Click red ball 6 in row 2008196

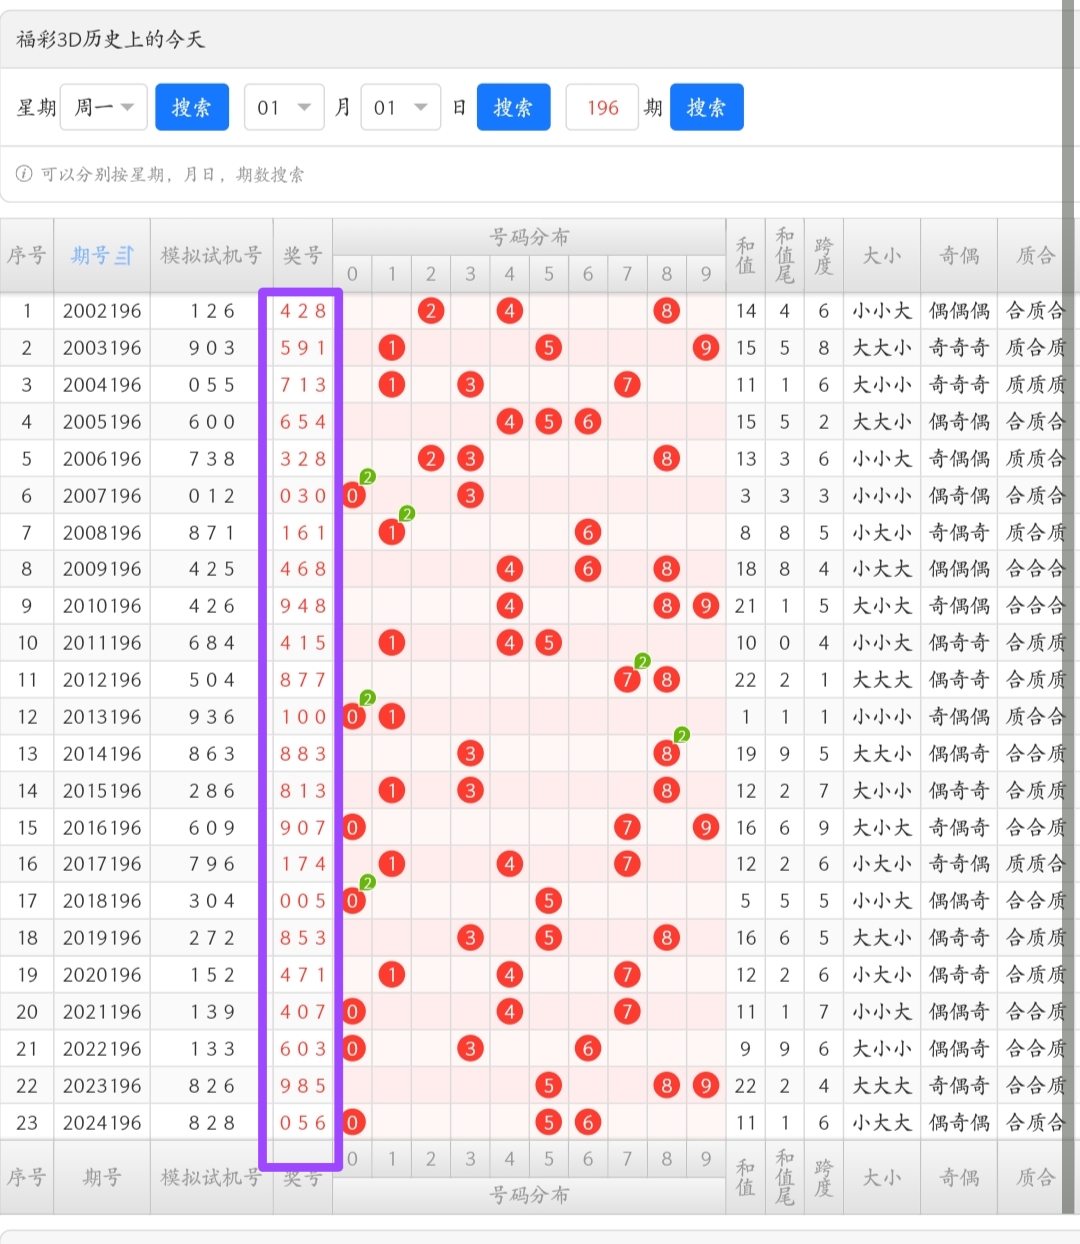[588, 532]
